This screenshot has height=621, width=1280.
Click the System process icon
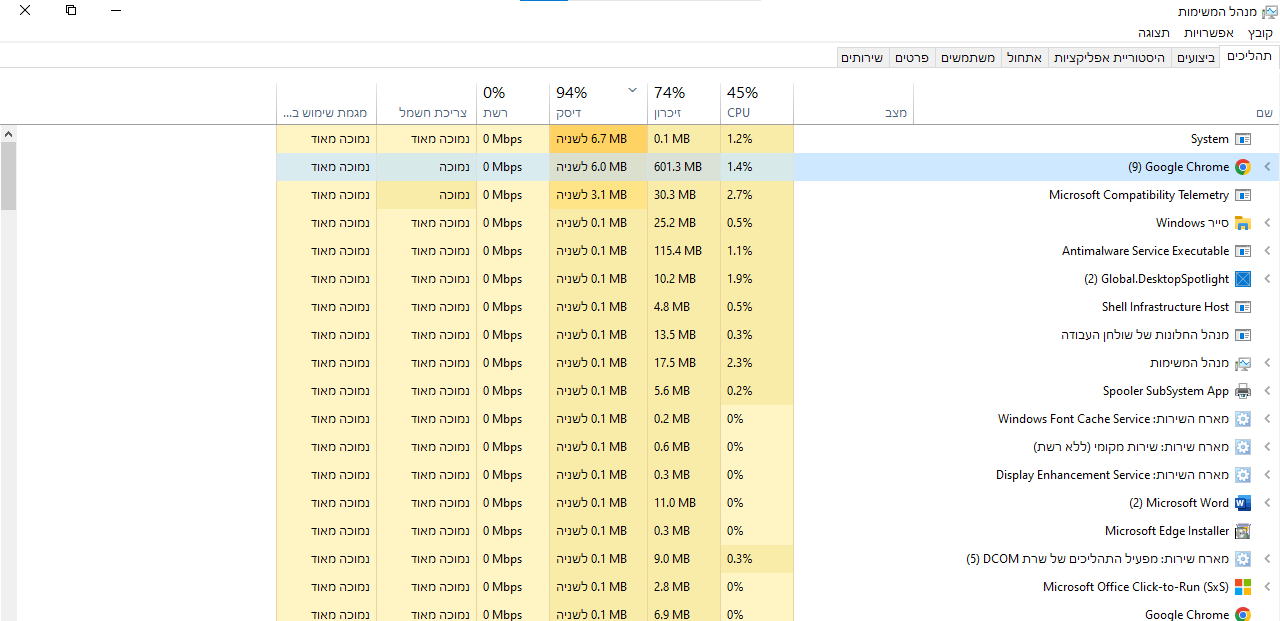click(1243, 139)
